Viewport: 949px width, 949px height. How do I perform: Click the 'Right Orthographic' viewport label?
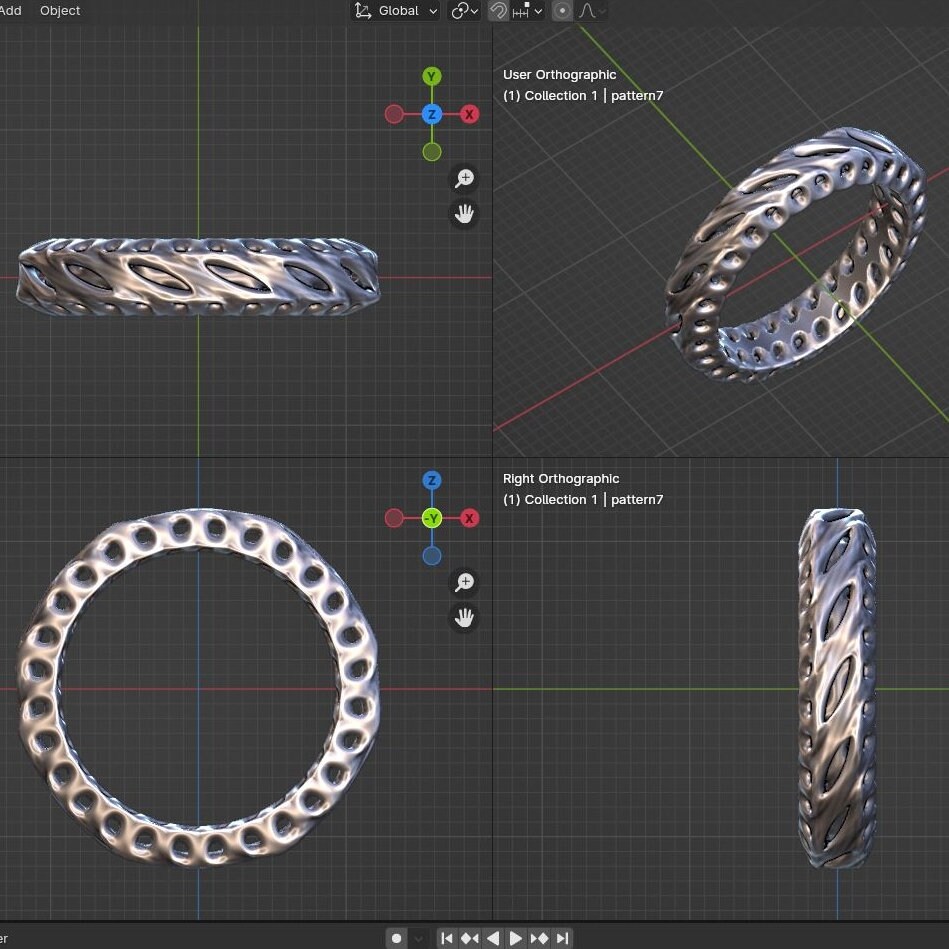point(560,479)
